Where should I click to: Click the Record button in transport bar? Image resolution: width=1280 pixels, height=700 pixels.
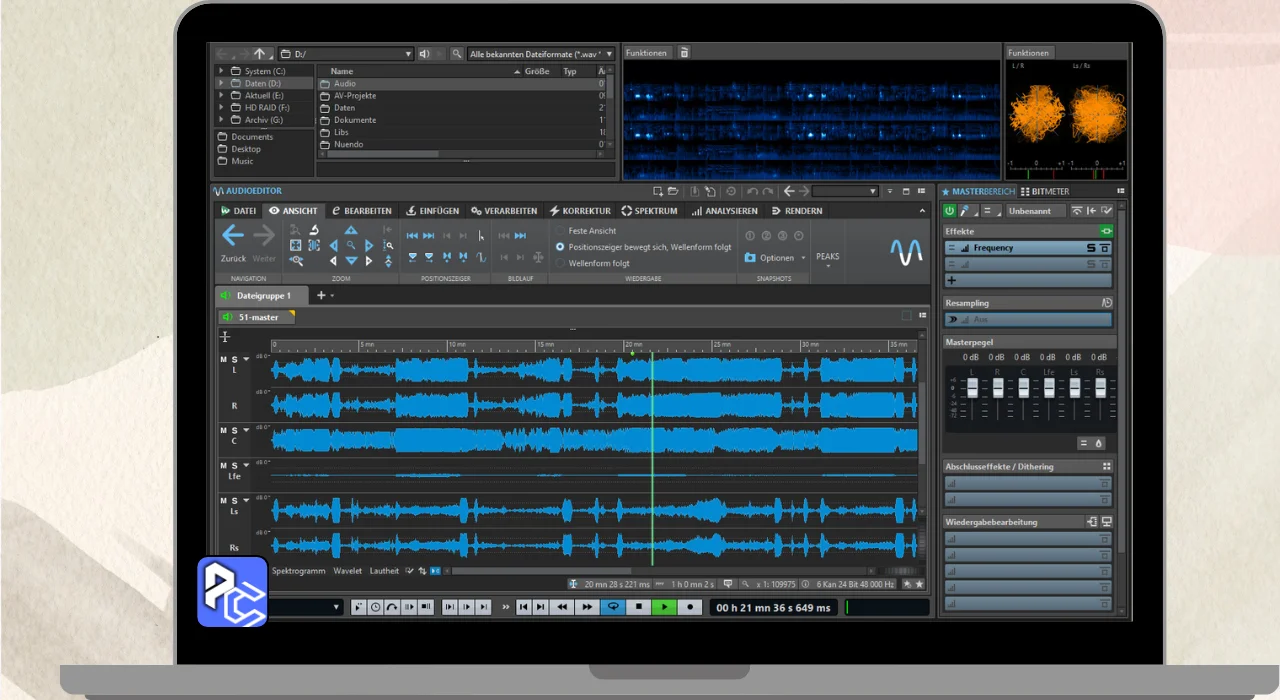click(689, 607)
